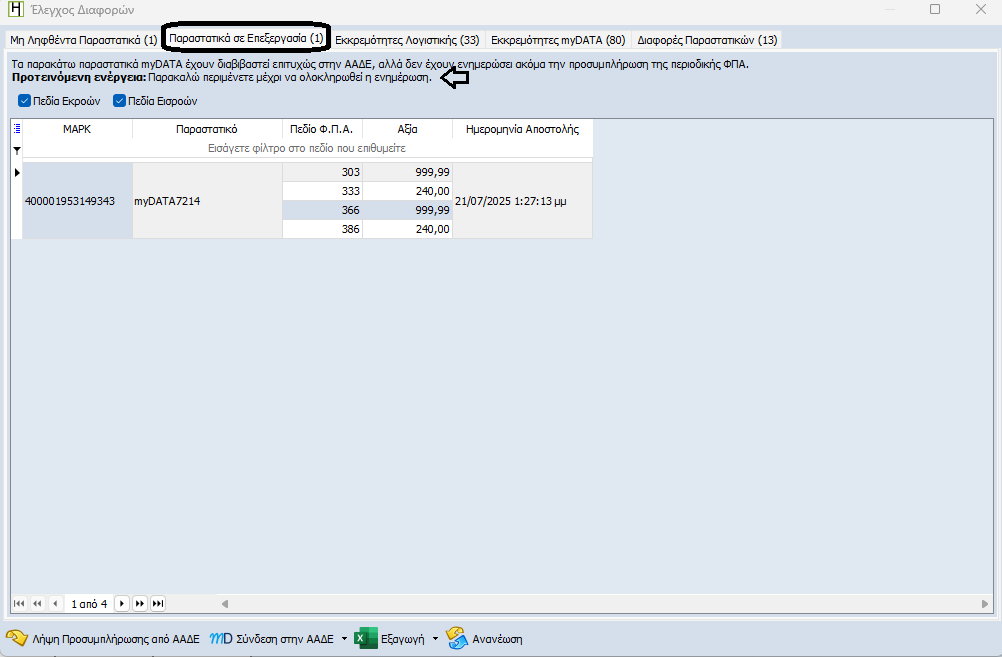Go to the next record in navigator

pos(121,603)
